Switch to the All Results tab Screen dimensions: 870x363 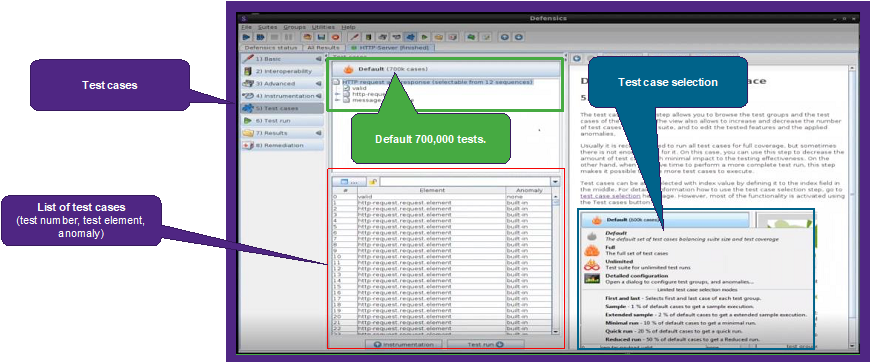pyautogui.click(x=323, y=48)
